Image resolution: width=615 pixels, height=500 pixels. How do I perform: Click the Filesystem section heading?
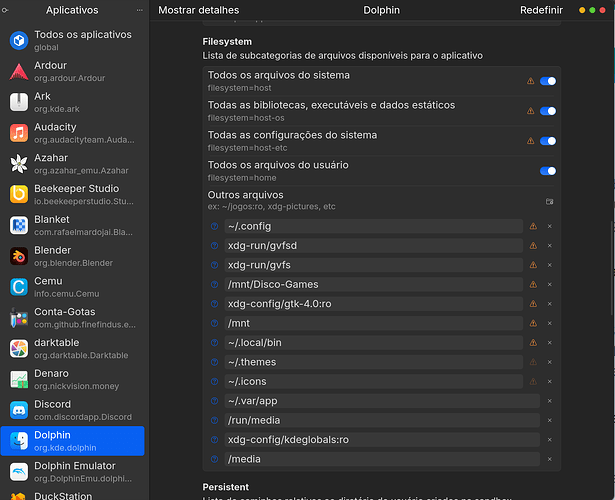[227, 42]
